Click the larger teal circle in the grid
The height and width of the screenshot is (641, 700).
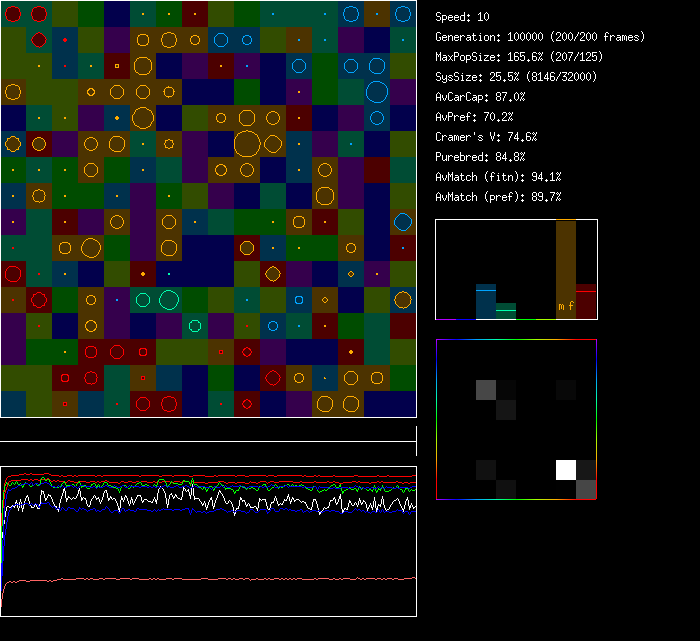pos(169,299)
